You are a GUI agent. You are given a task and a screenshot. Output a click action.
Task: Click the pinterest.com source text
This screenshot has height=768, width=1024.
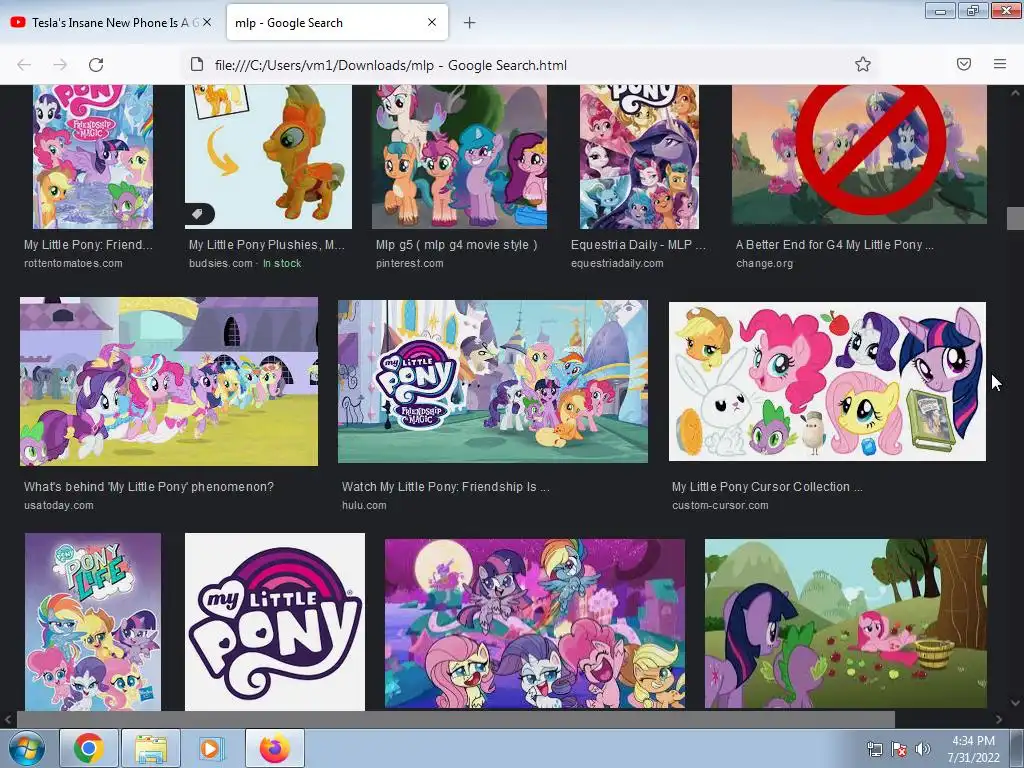(409, 263)
